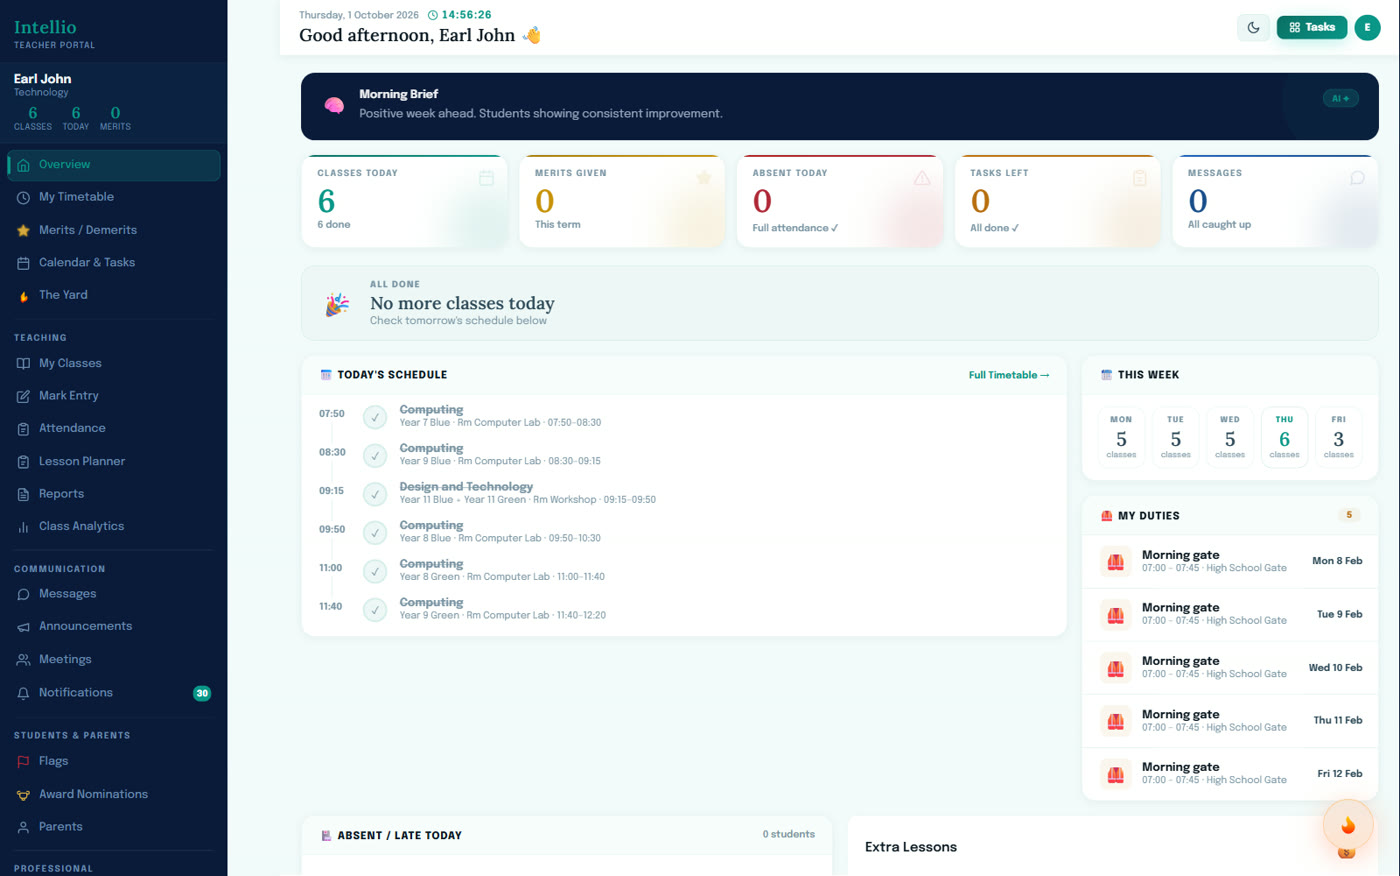Open the Overview sidebar item
Image resolution: width=1400 pixels, height=876 pixels.
(x=114, y=165)
